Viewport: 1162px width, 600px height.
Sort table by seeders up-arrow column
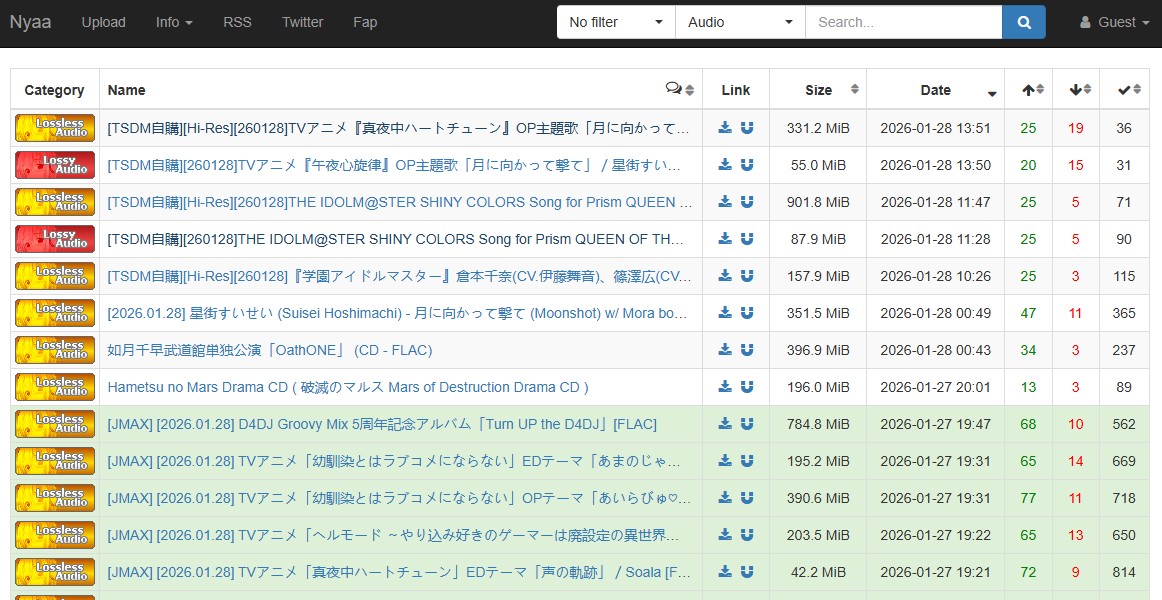click(x=1028, y=90)
